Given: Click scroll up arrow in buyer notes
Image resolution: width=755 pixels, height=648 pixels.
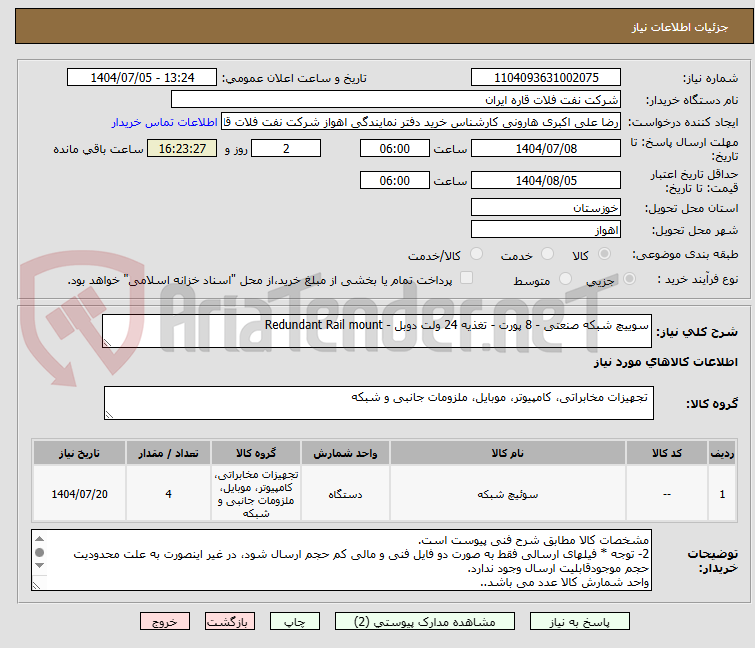Looking at the screenshot, I should pyautogui.click(x=39, y=539).
